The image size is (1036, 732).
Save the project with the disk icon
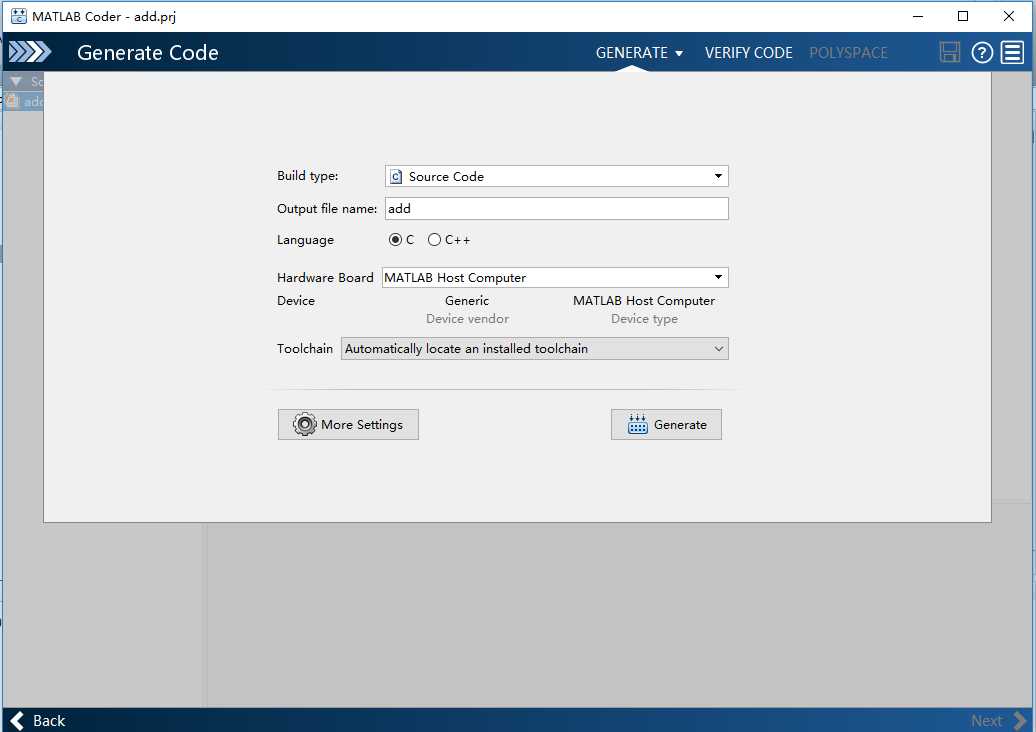[949, 52]
